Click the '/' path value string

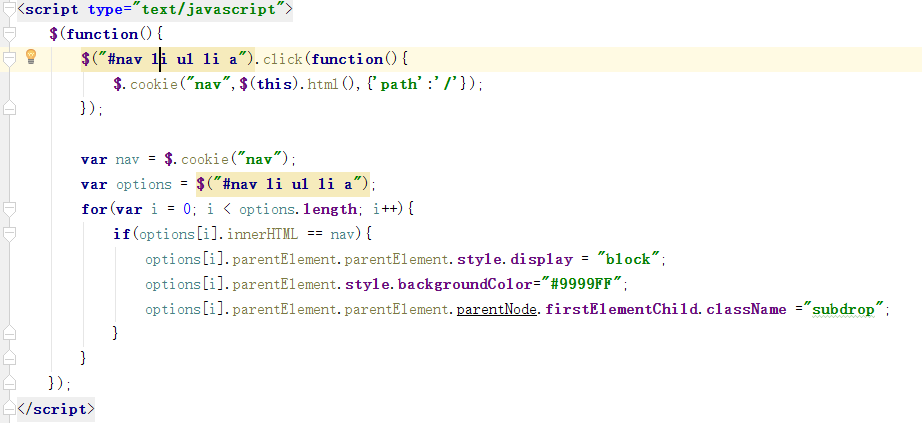pos(446,84)
